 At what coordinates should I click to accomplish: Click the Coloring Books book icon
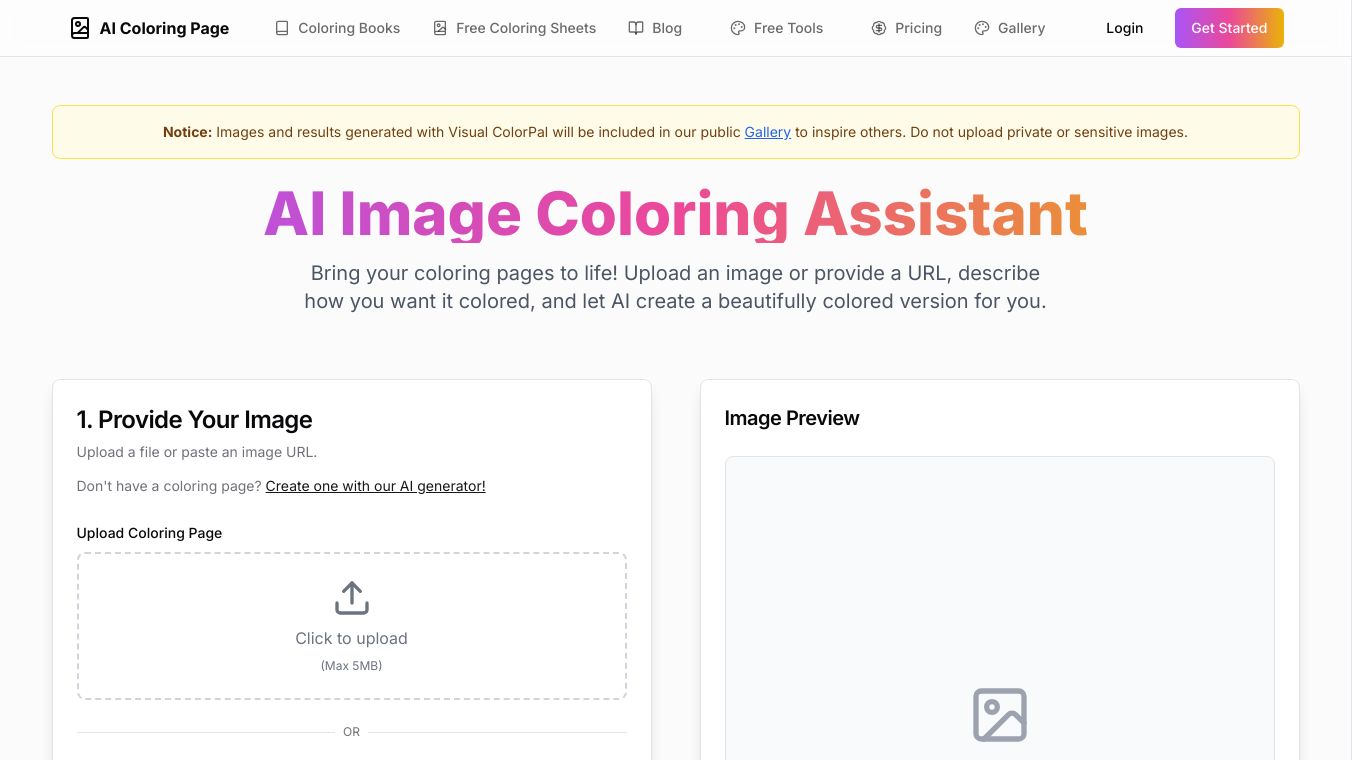(282, 28)
